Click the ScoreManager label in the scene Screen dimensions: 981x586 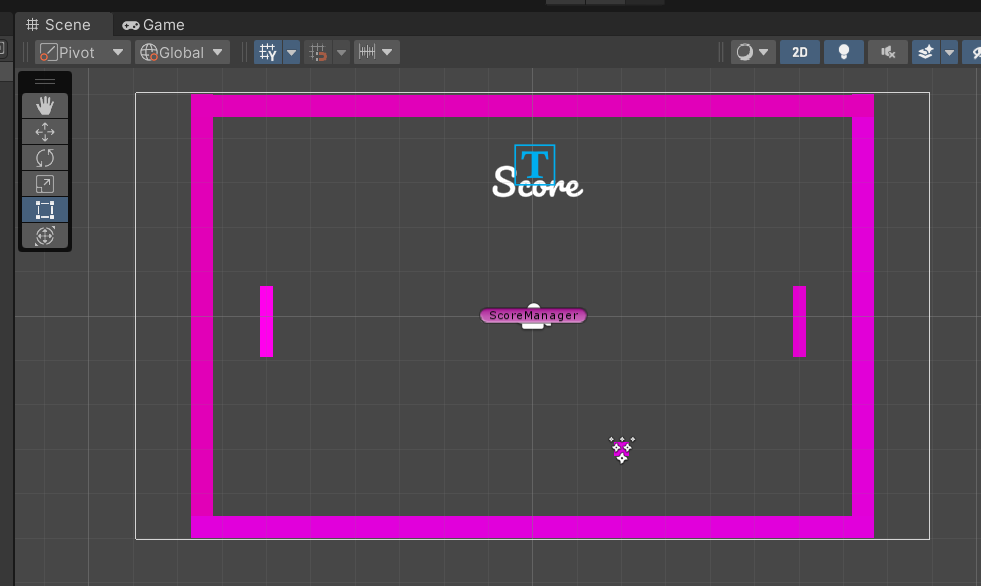(532, 315)
